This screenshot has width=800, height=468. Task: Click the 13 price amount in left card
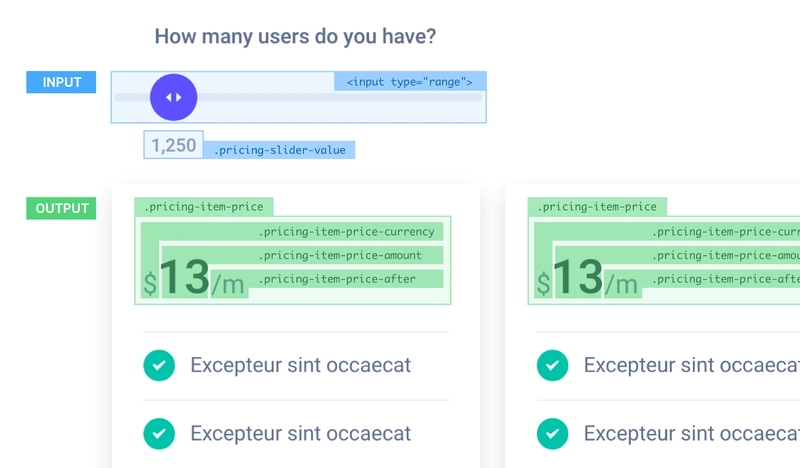(184, 278)
